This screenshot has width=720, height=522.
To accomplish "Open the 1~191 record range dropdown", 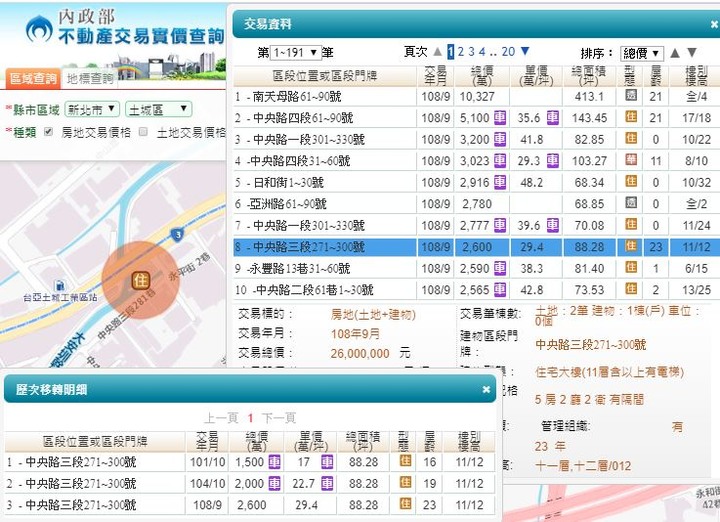I will pyautogui.click(x=295, y=53).
